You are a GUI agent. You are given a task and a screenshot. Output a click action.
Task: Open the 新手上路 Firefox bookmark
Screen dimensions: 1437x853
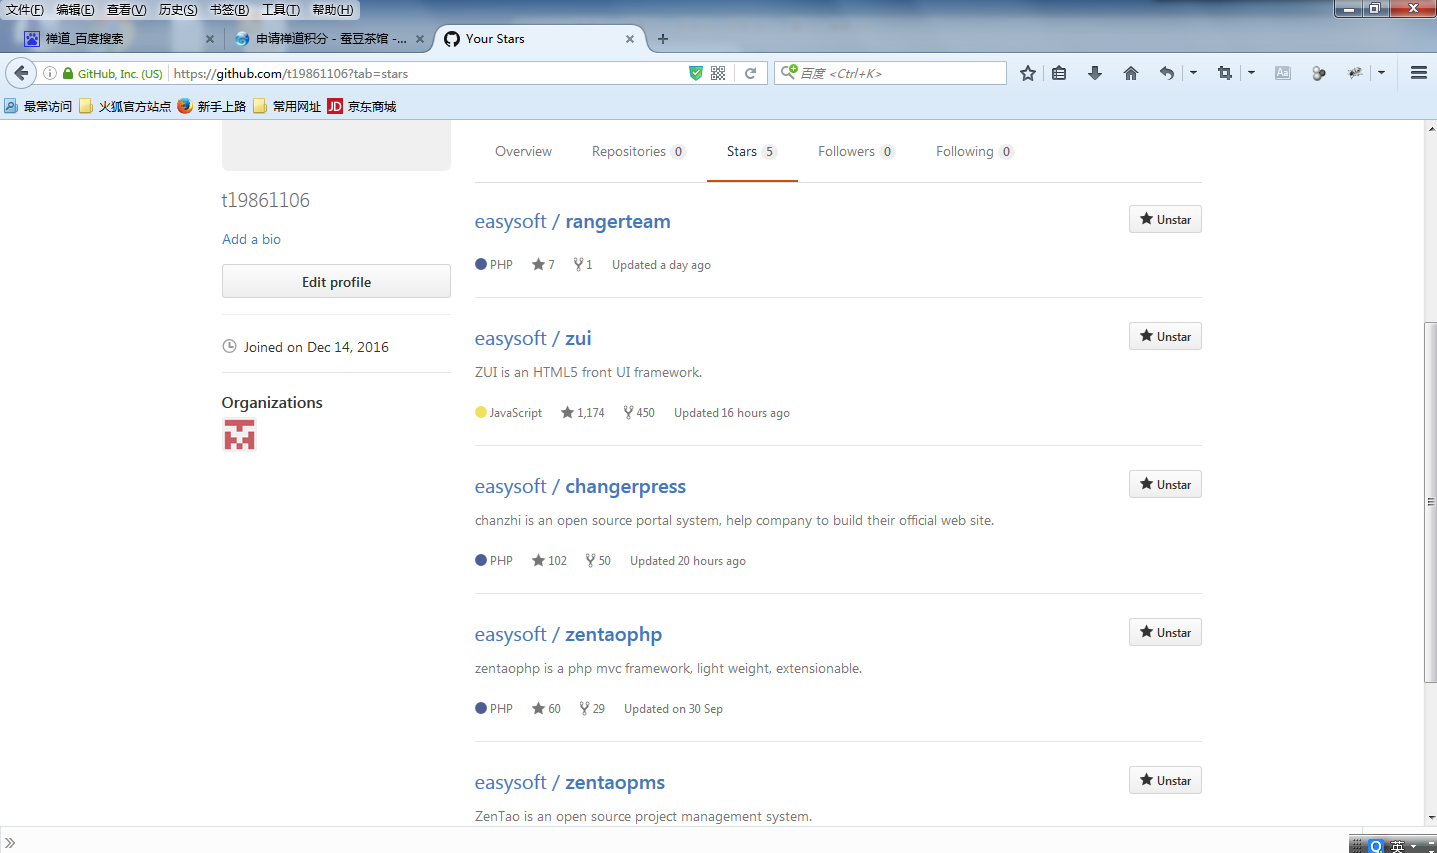click(x=212, y=106)
